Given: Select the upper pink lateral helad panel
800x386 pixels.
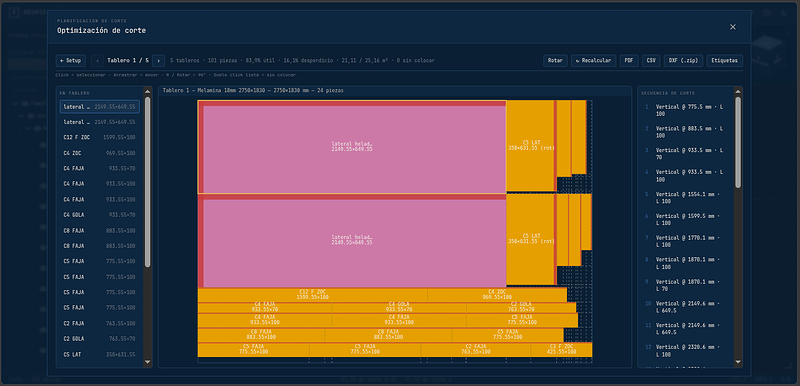Looking at the screenshot, I should (x=352, y=147).
